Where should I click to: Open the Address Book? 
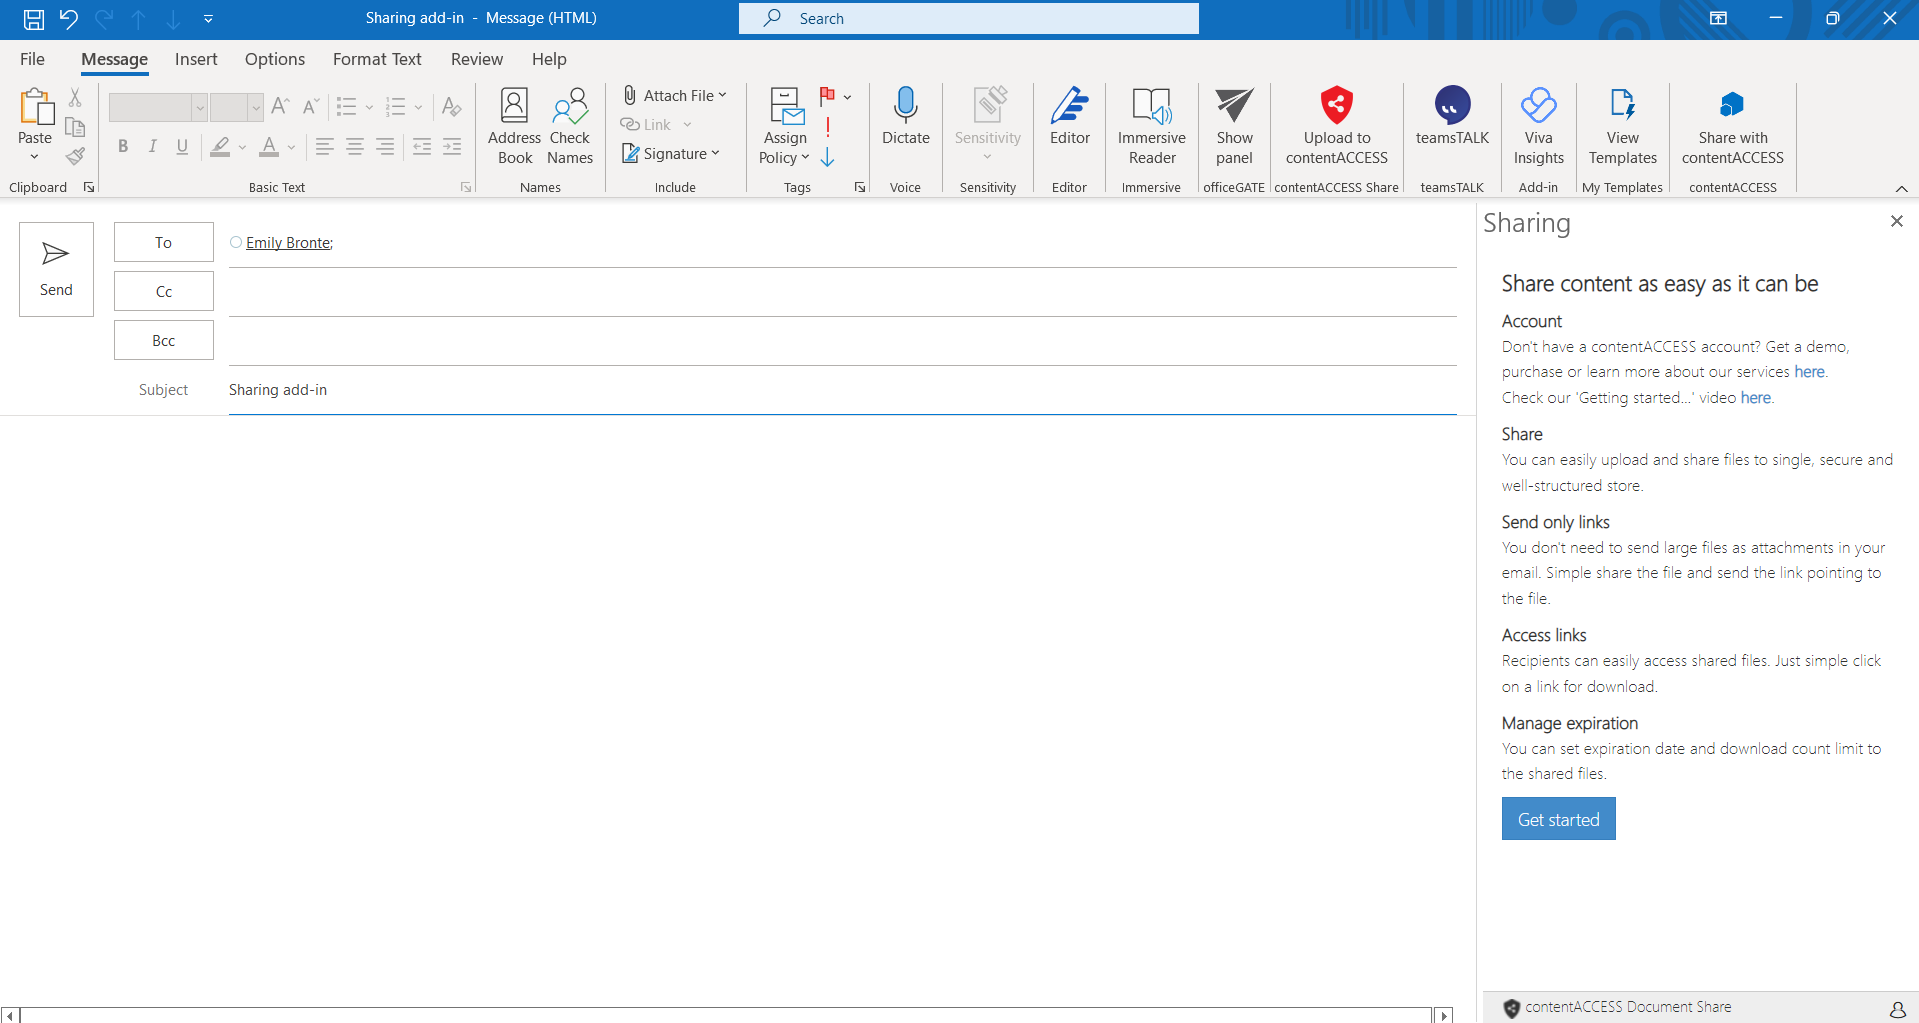514,126
